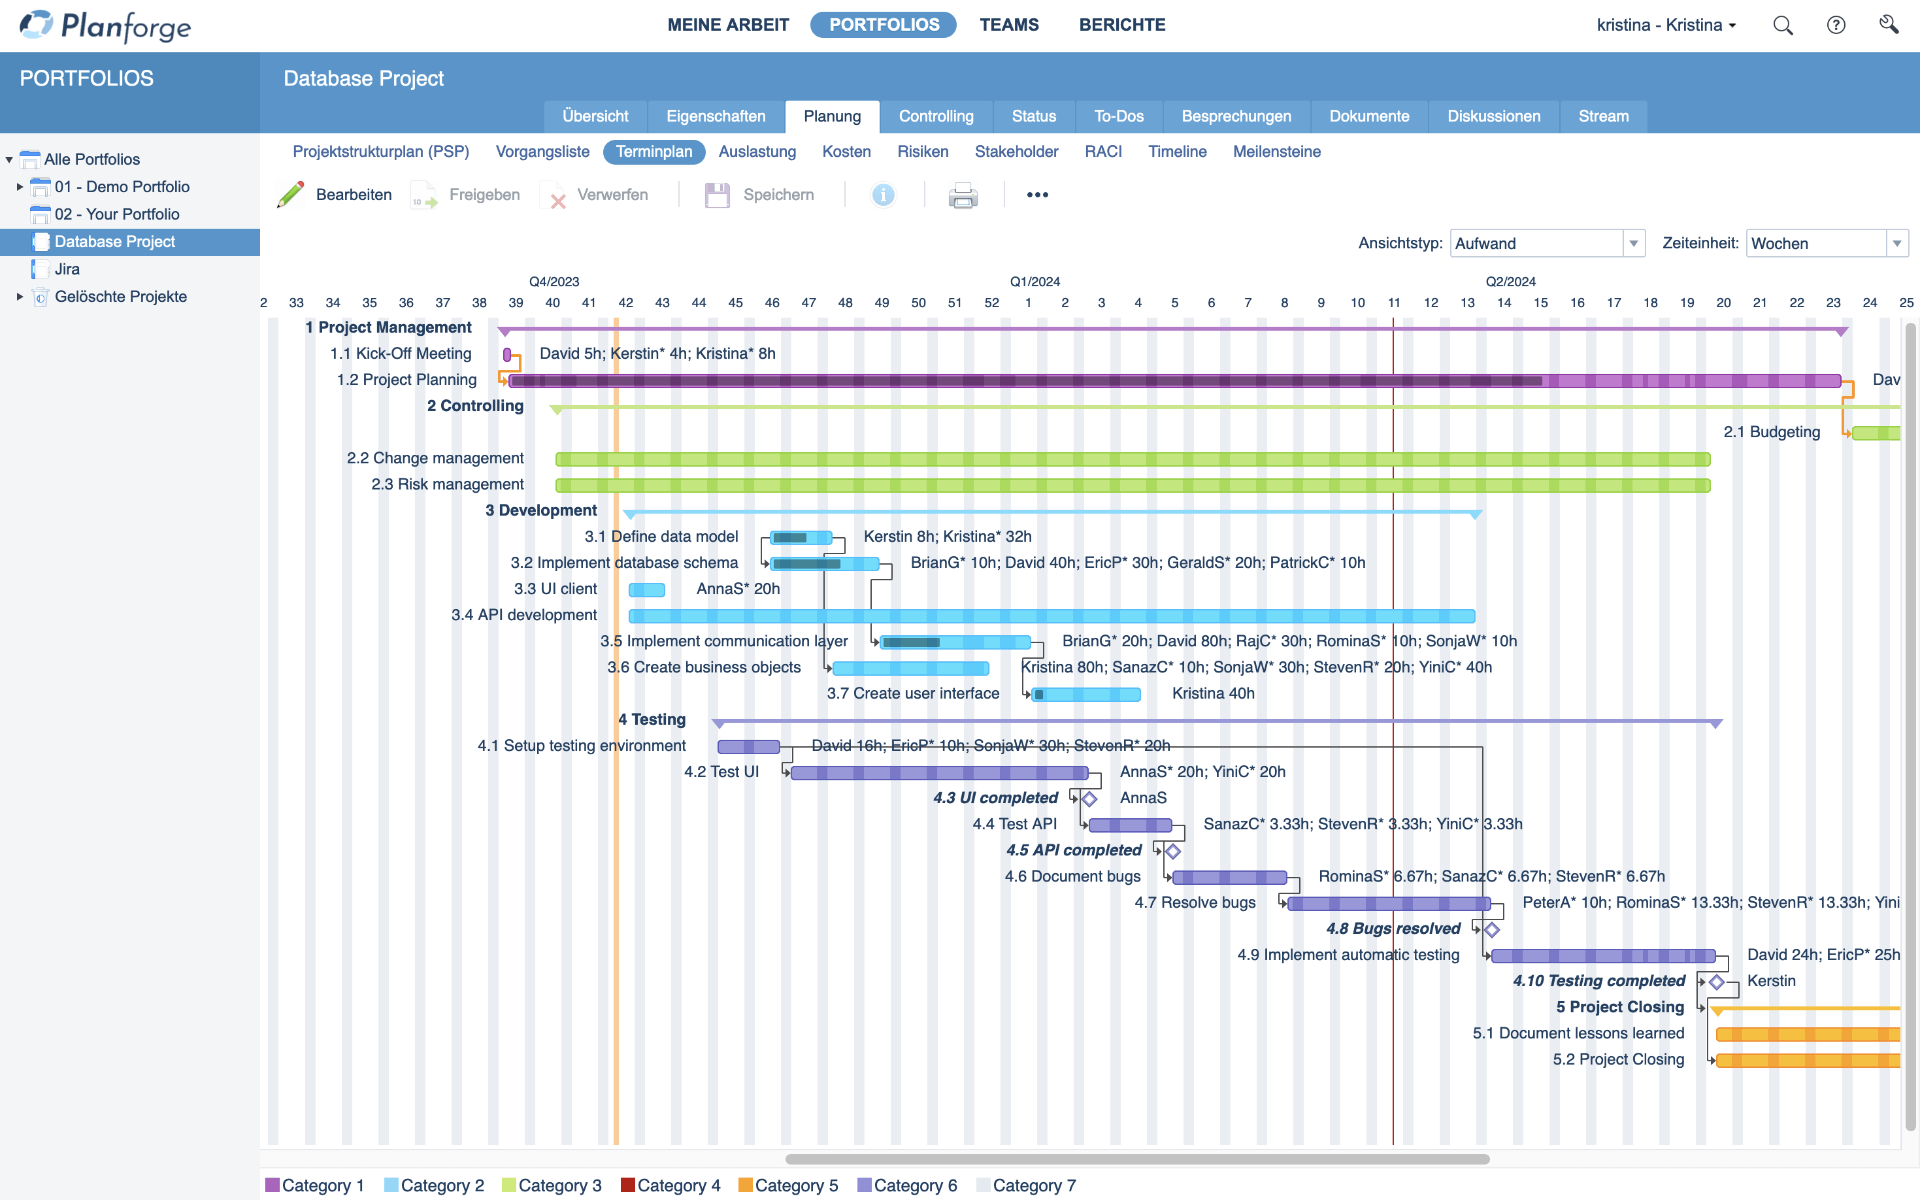Click the search magnifier icon
This screenshot has height=1200, width=1920.
coord(1783,25)
